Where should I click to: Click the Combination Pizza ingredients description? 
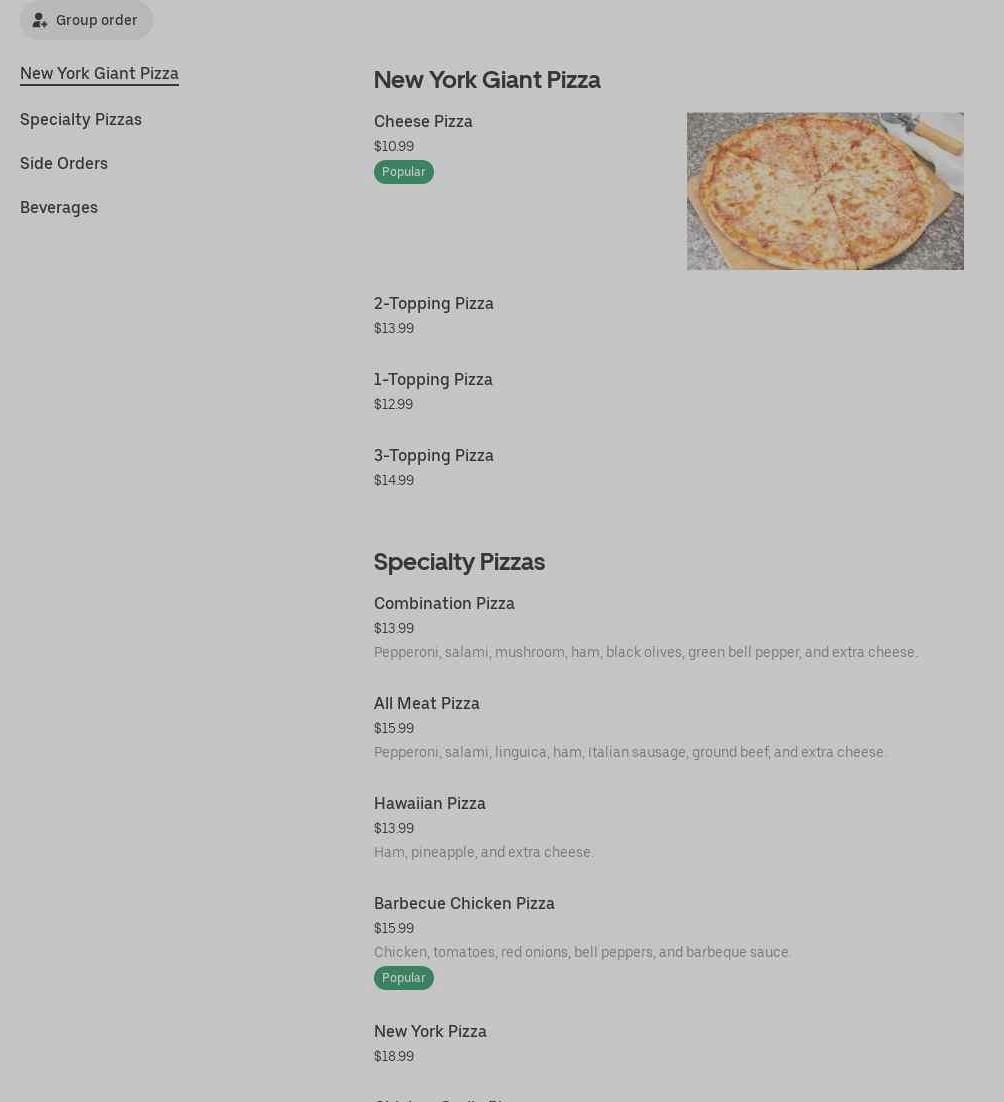coord(645,652)
